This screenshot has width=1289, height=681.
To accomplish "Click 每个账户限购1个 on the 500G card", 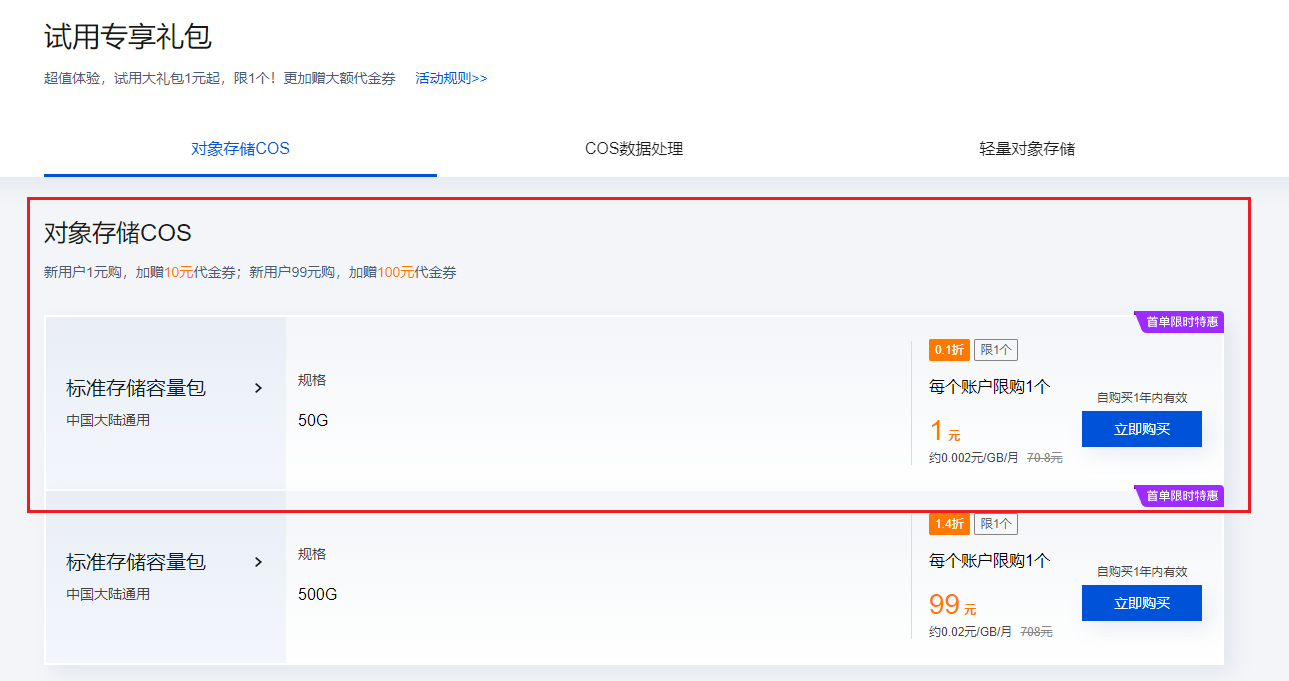I will (990, 561).
